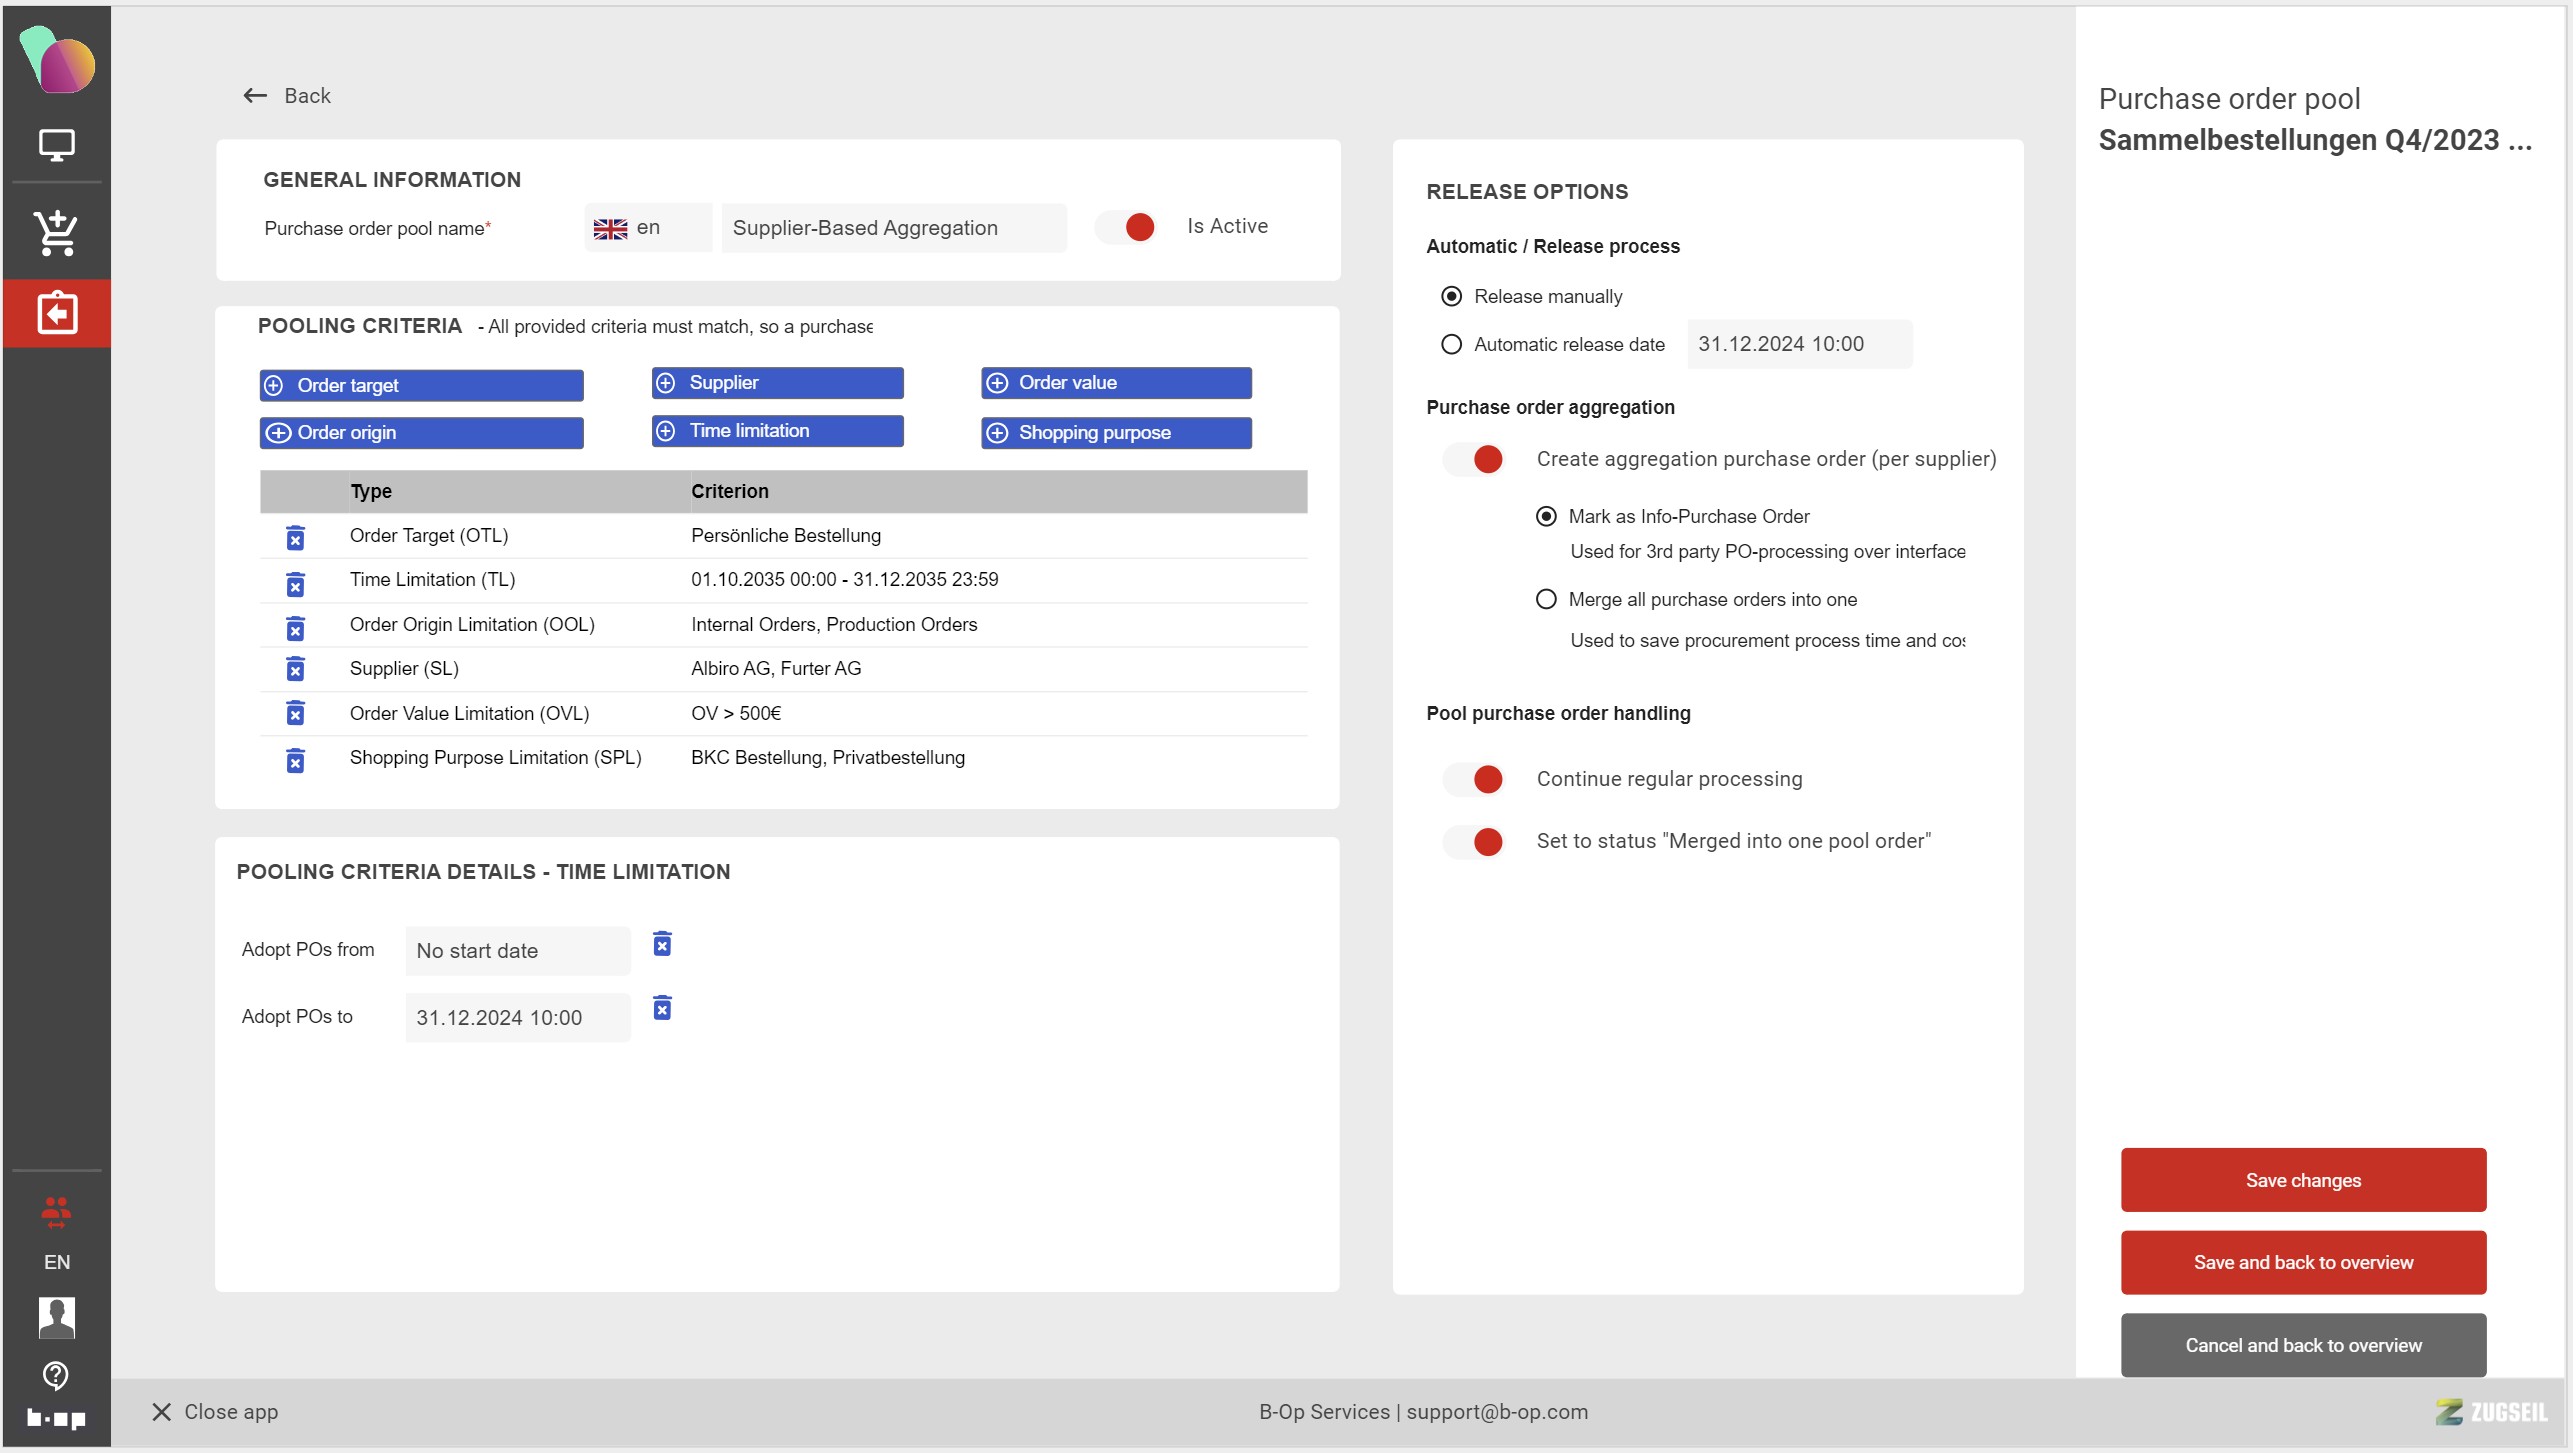The width and height of the screenshot is (2573, 1453).
Task: Open the shopping cart sidebar icon
Action: point(56,232)
